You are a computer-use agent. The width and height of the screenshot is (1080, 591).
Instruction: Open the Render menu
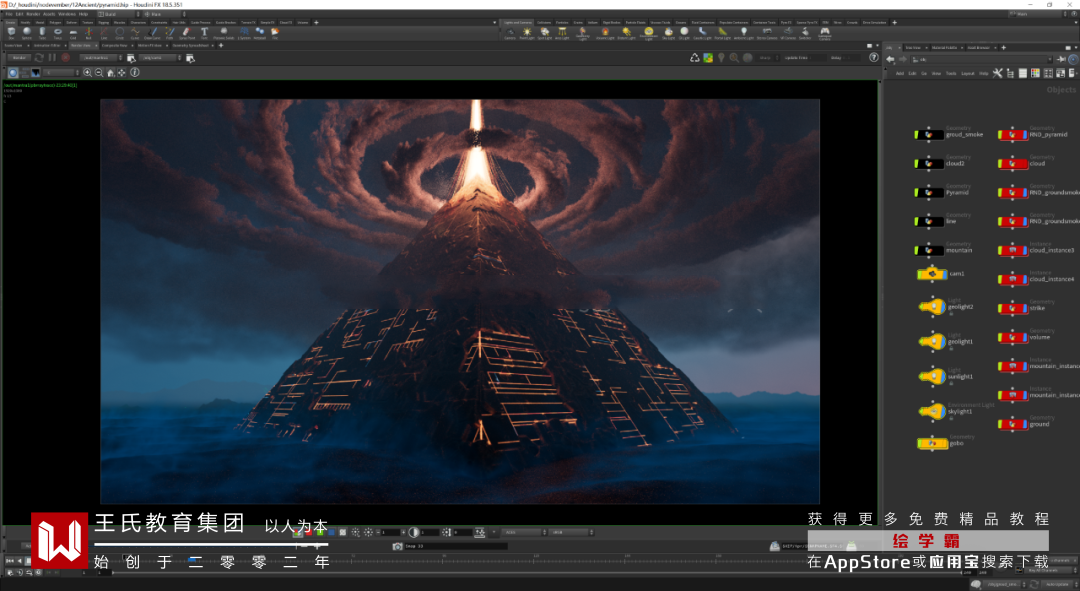click(x=33, y=14)
